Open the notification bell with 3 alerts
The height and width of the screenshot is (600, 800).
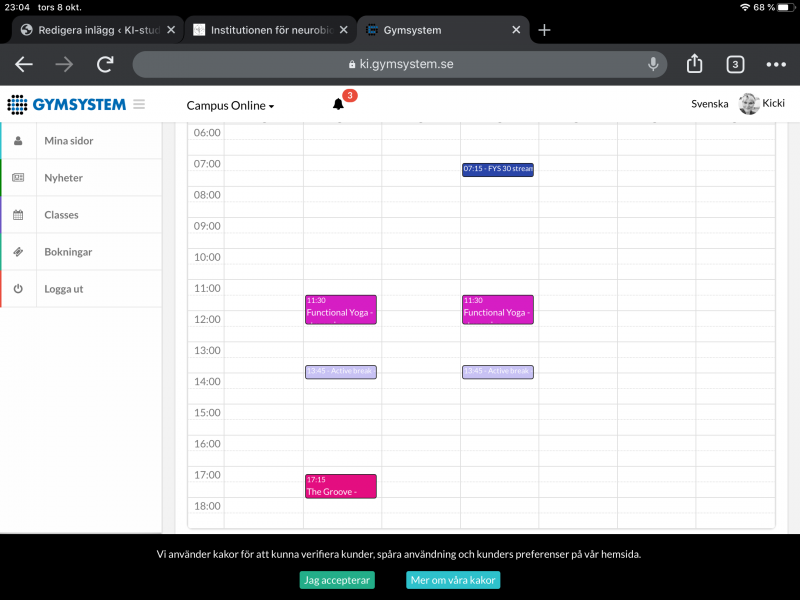339,104
